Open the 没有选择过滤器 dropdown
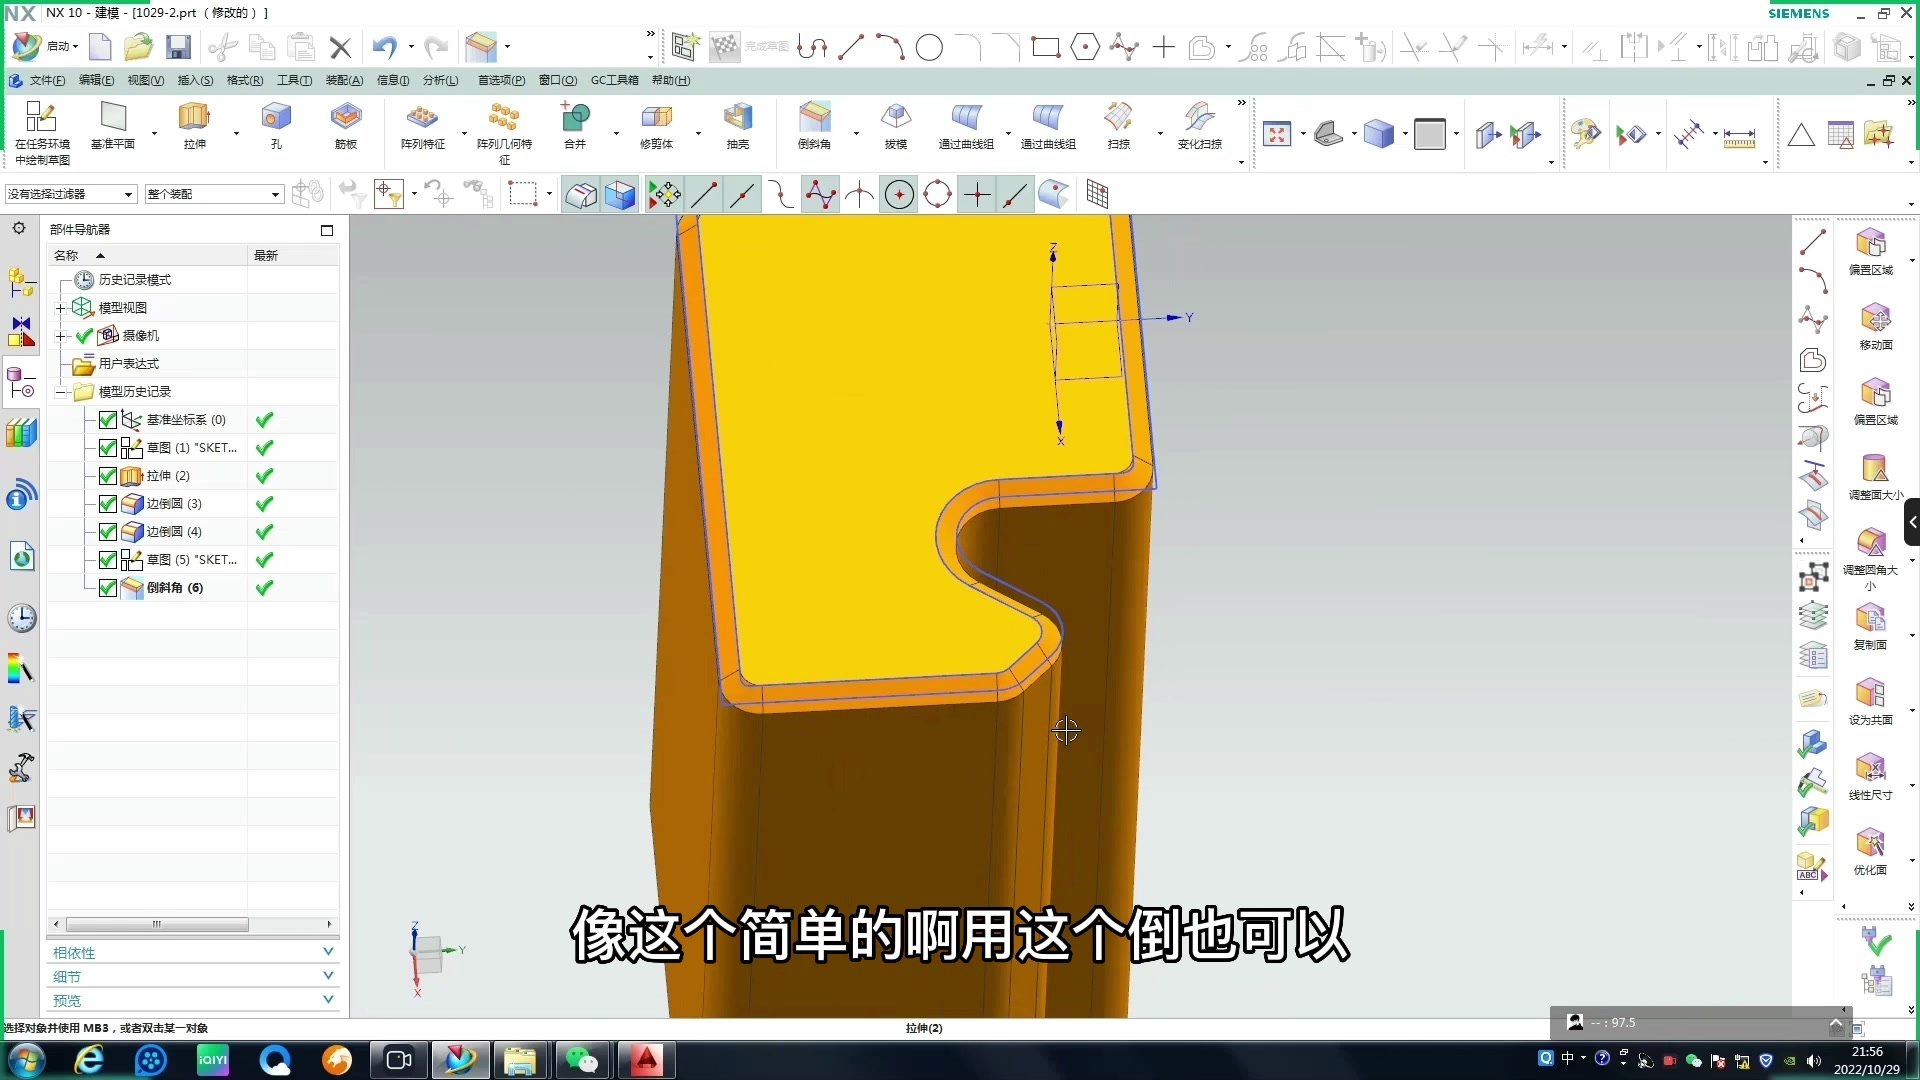Viewport: 1920px width, 1080px height. (128, 194)
